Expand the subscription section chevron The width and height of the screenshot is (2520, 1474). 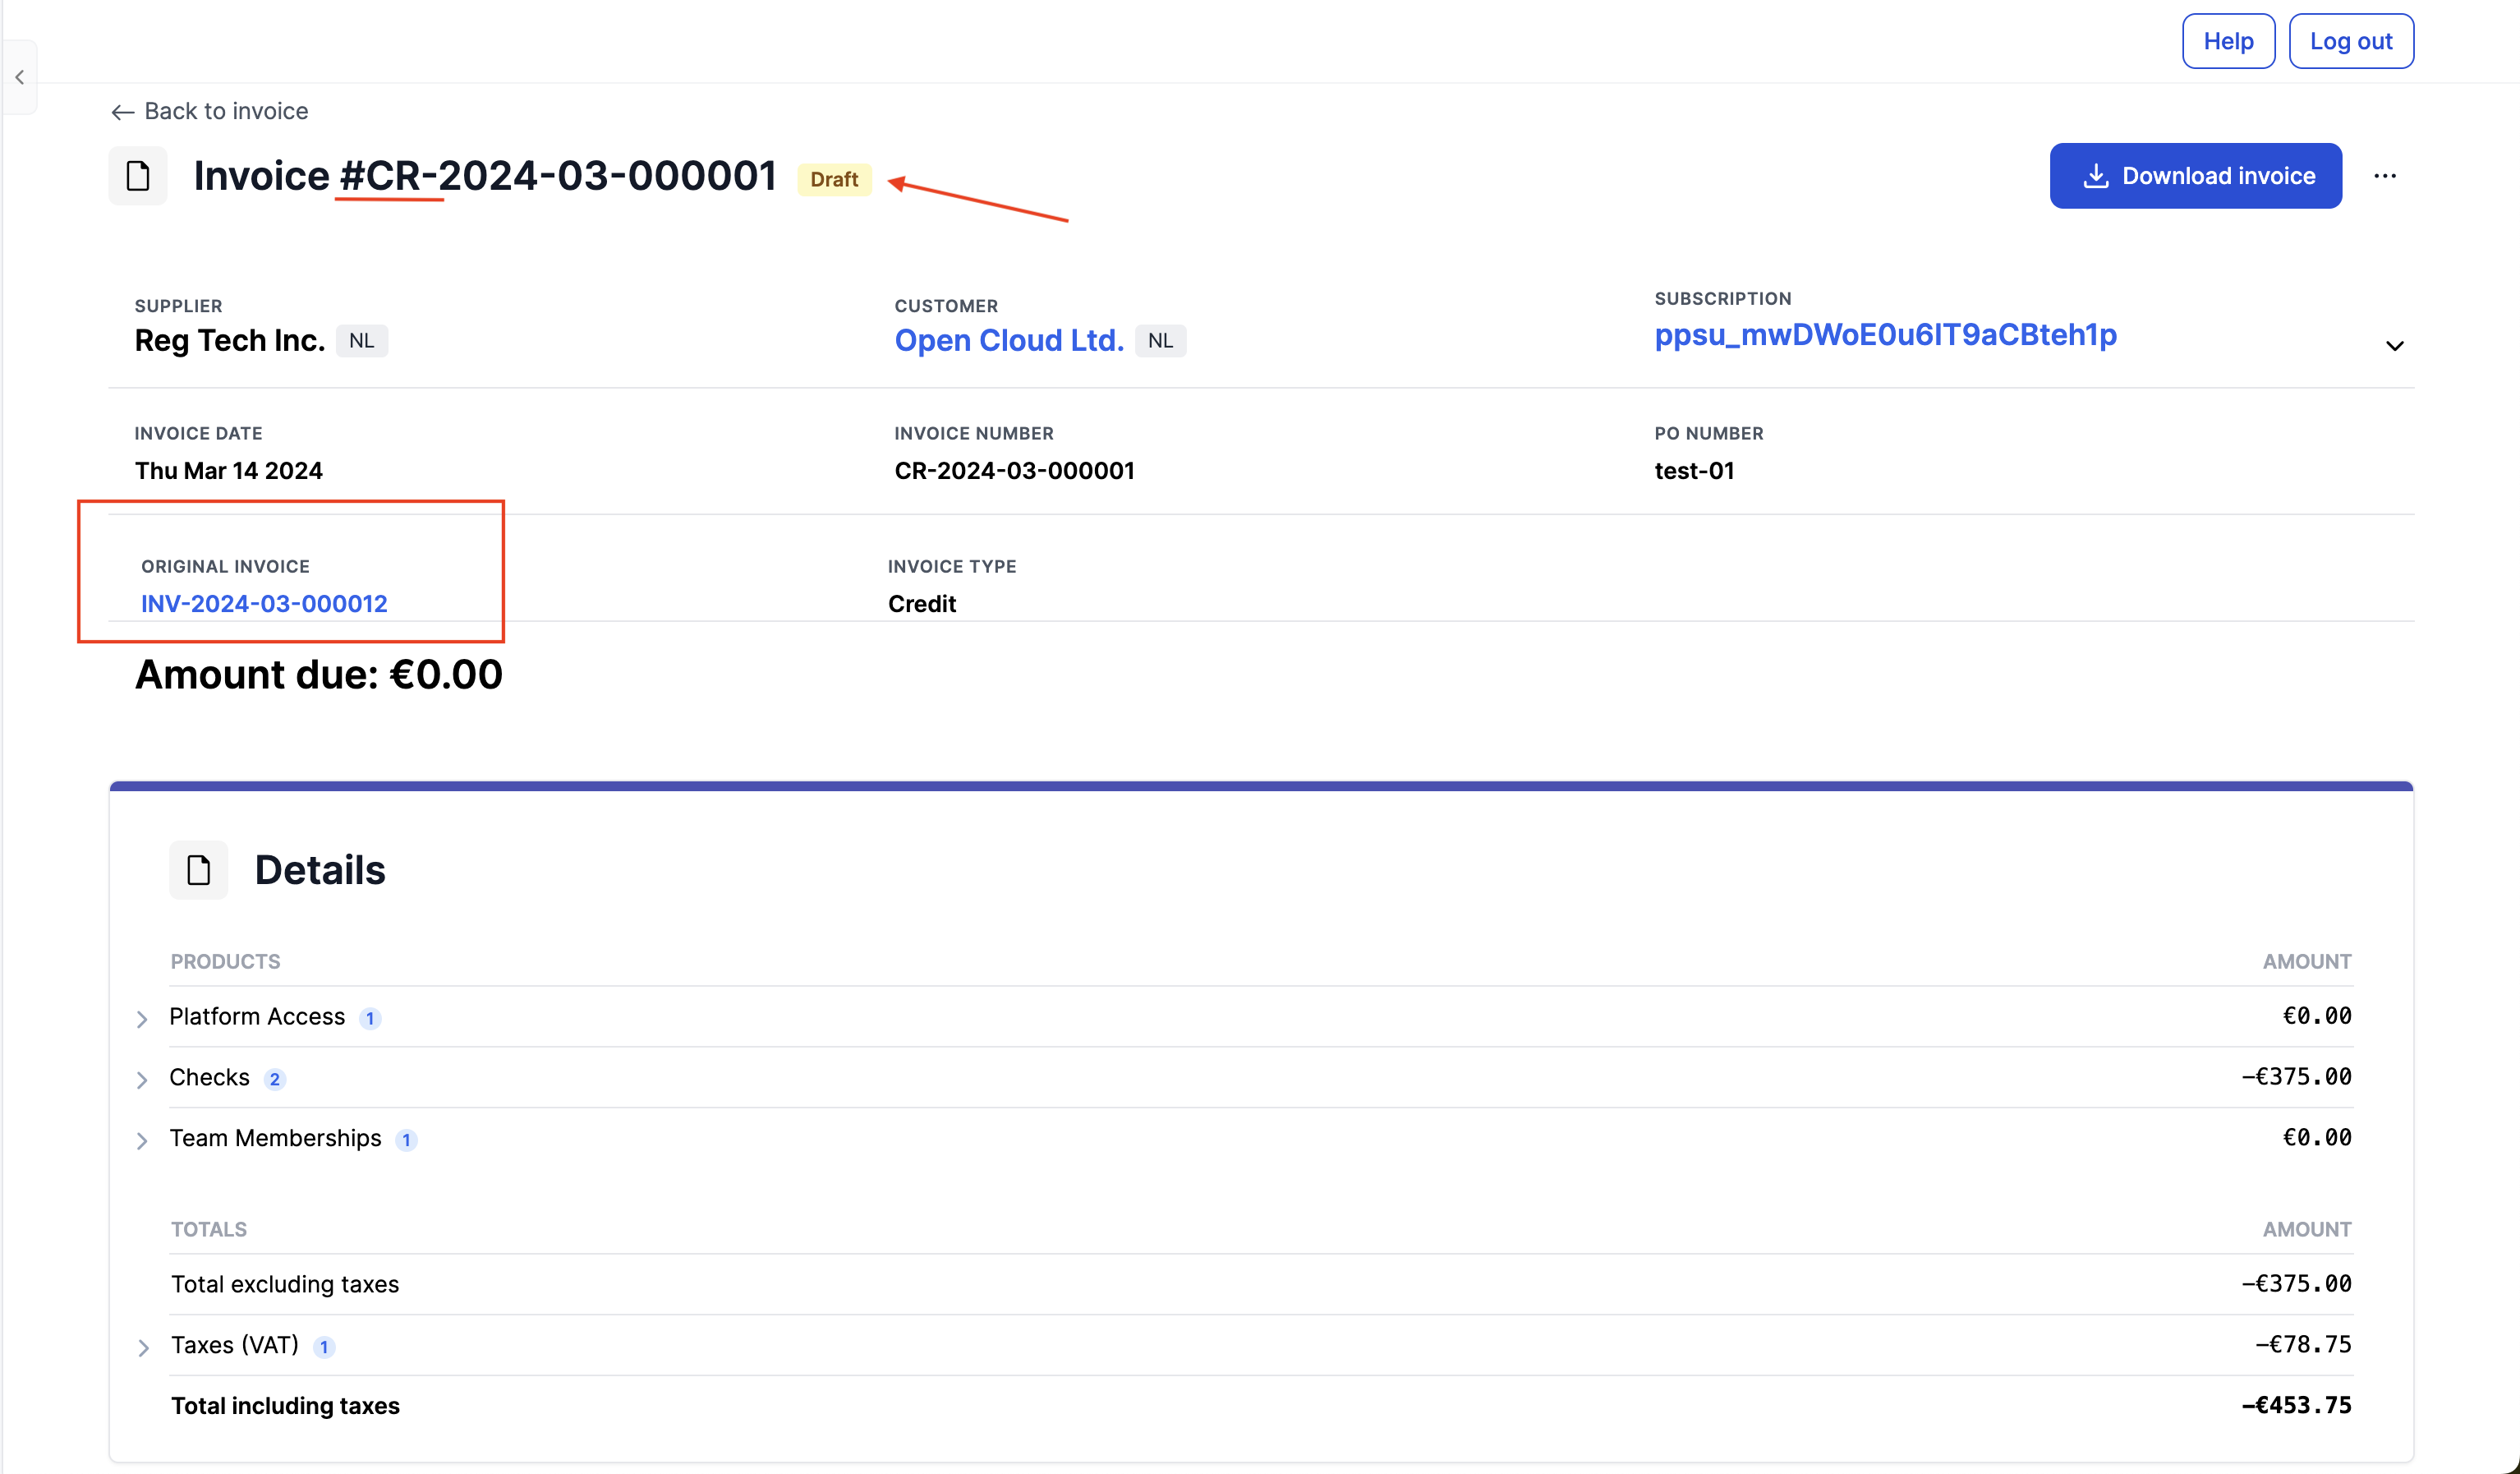(x=2394, y=346)
